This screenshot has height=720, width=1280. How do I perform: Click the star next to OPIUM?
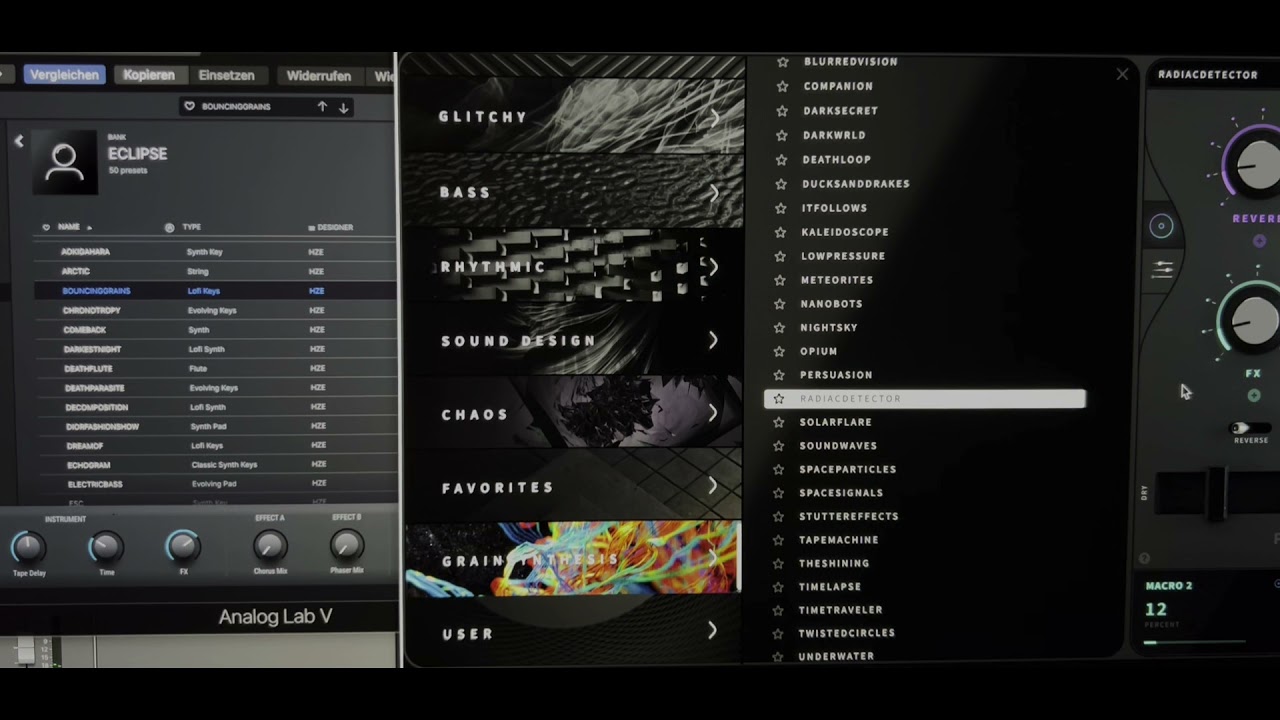tap(780, 352)
